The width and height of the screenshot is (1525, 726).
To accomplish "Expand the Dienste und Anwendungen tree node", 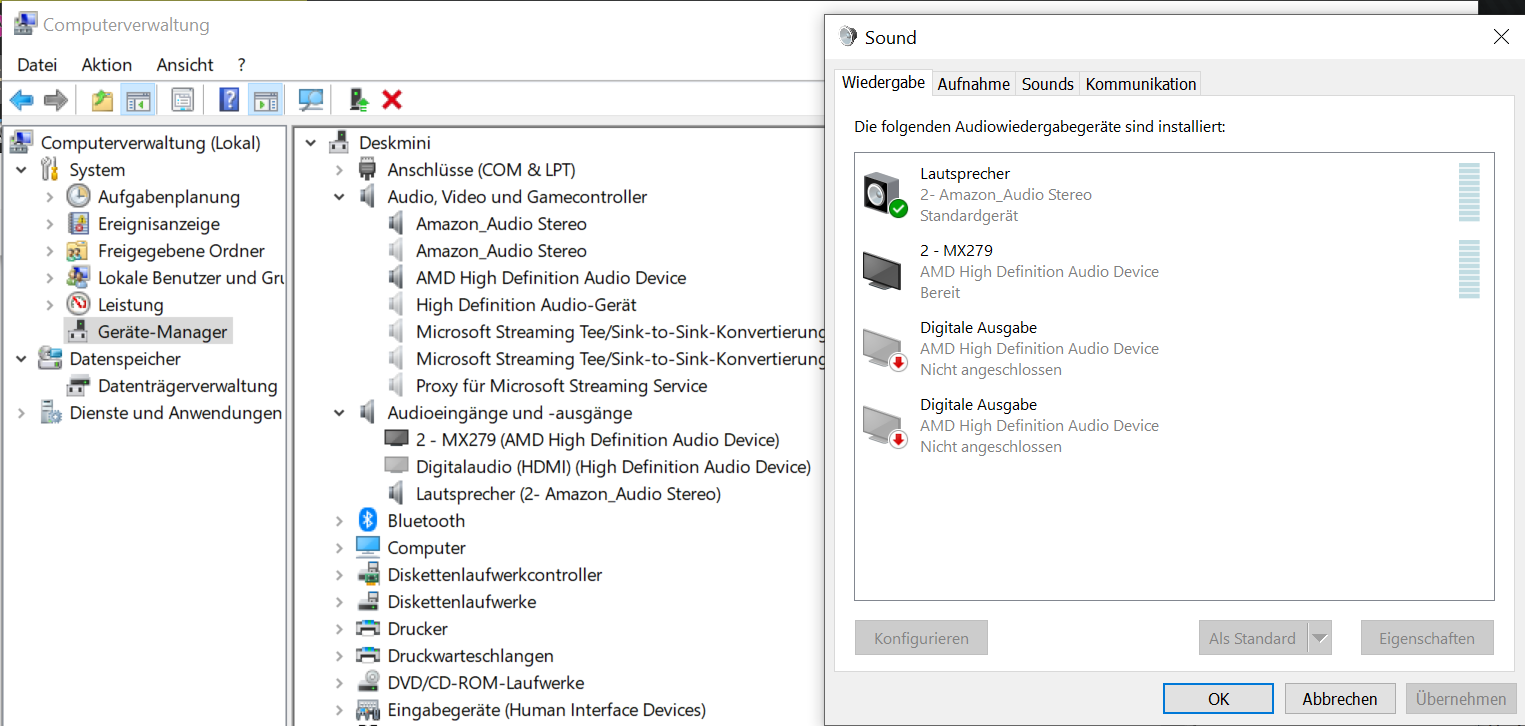I will click(x=21, y=413).
